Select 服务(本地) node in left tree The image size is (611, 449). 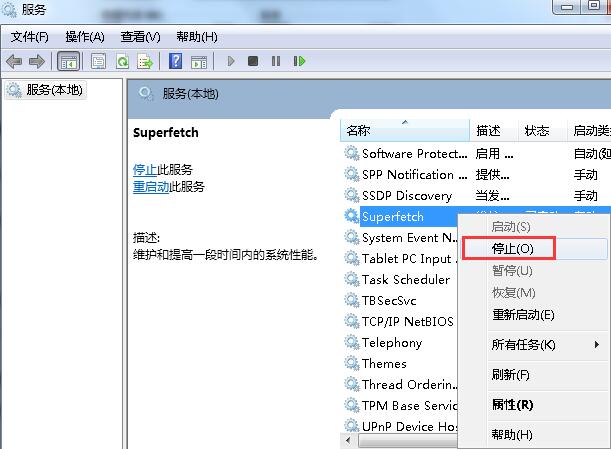tap(46, 90)
